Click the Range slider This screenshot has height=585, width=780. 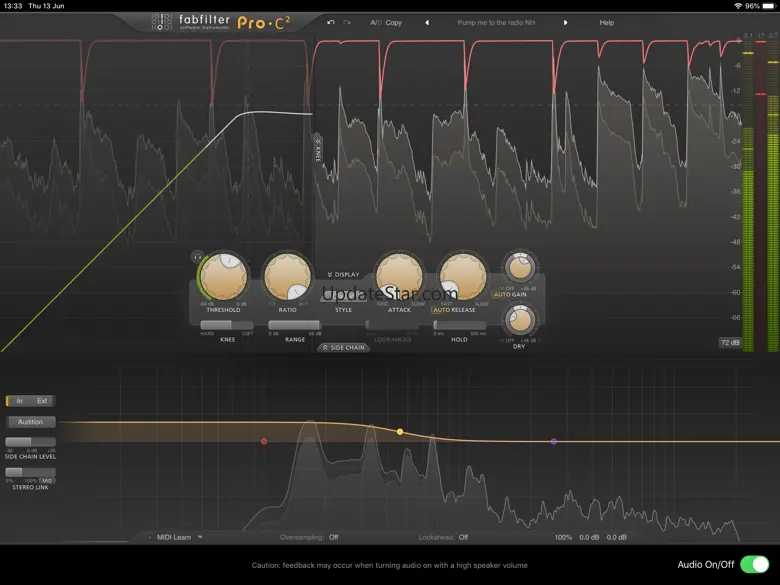click(x=294, y=325)
